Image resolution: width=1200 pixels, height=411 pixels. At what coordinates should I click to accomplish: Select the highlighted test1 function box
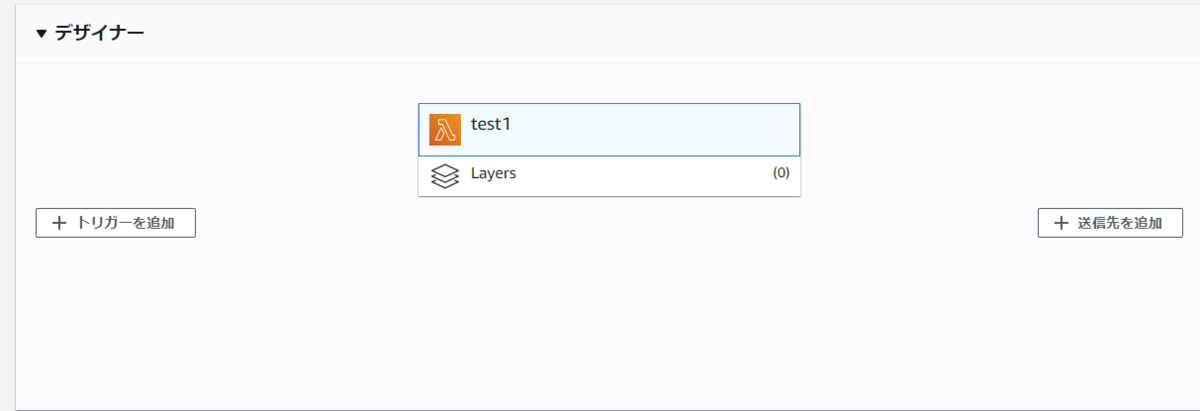[x=609, y=130]
